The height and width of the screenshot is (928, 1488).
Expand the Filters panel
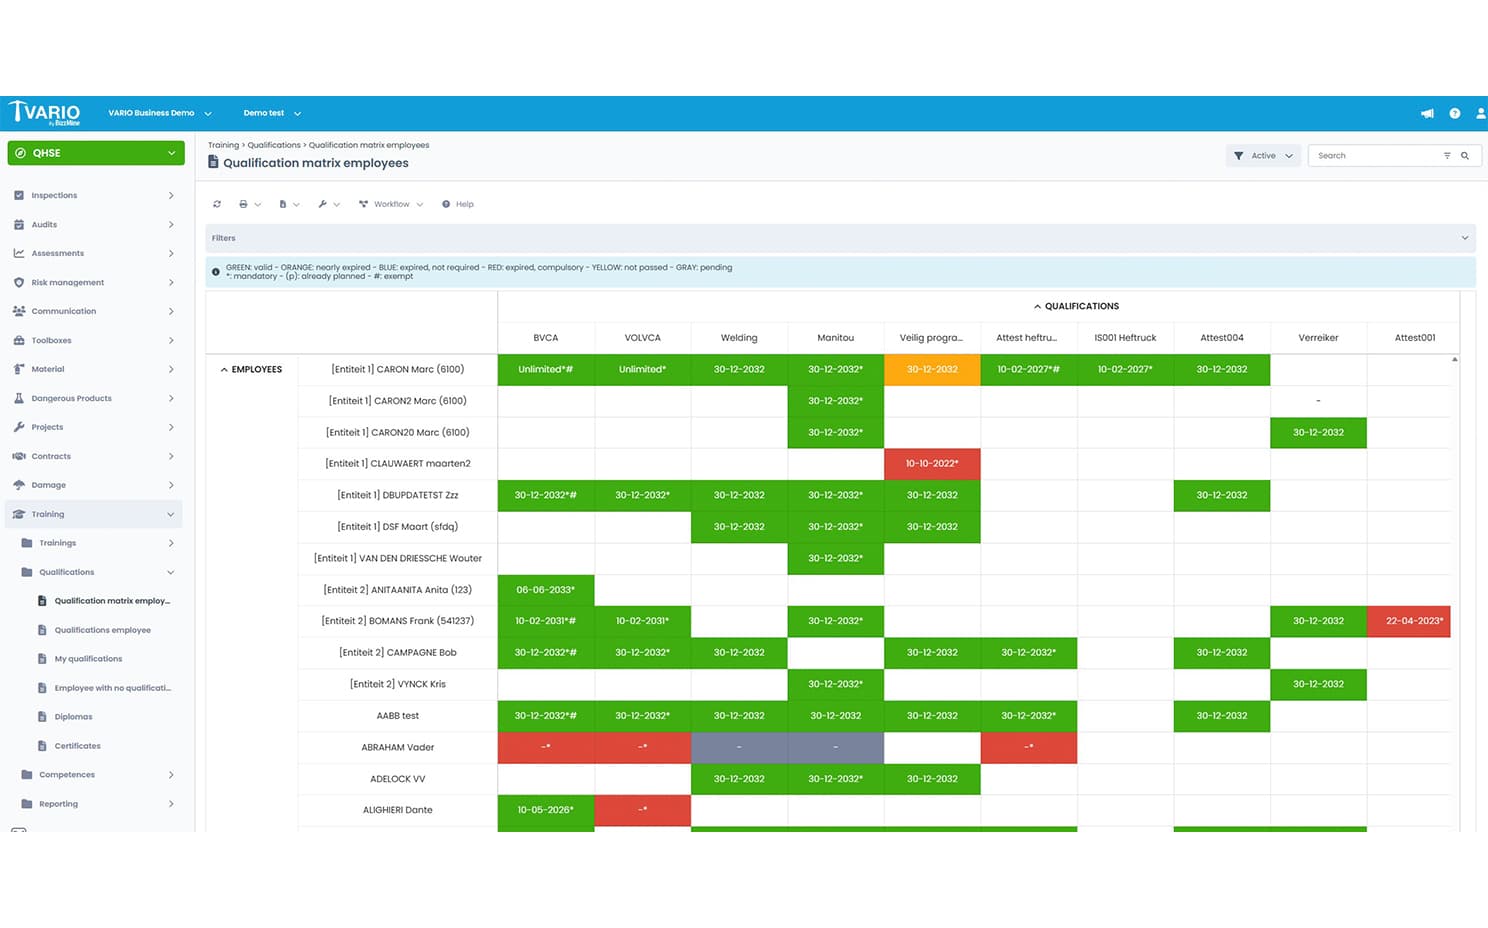click(x=1464, y=238)
